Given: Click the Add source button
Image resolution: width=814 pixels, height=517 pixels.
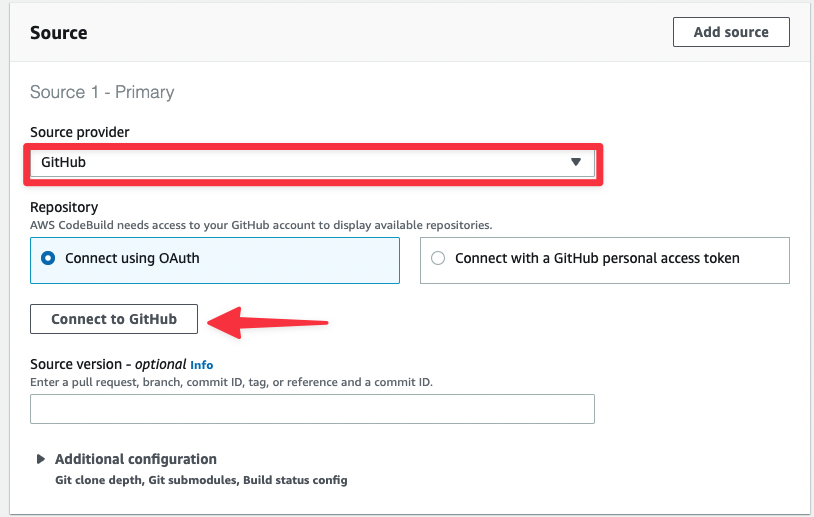Looking at the screenshot, I should click(731, 32).
